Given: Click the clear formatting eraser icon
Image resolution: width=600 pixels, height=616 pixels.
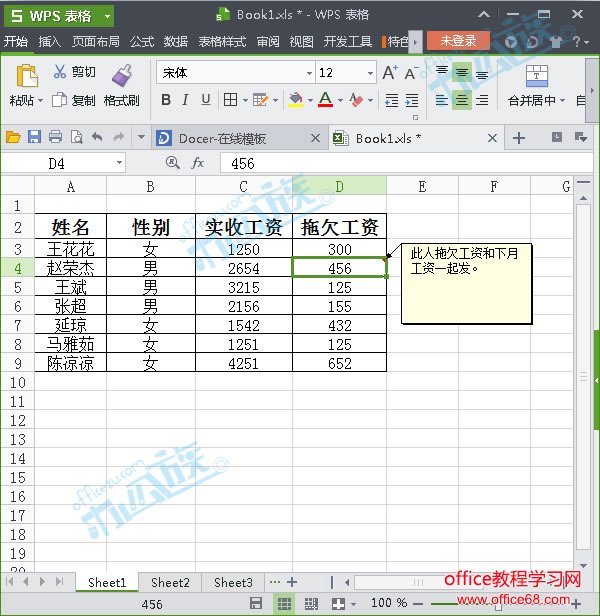Looking at the screenshot, I should [356, 100].
